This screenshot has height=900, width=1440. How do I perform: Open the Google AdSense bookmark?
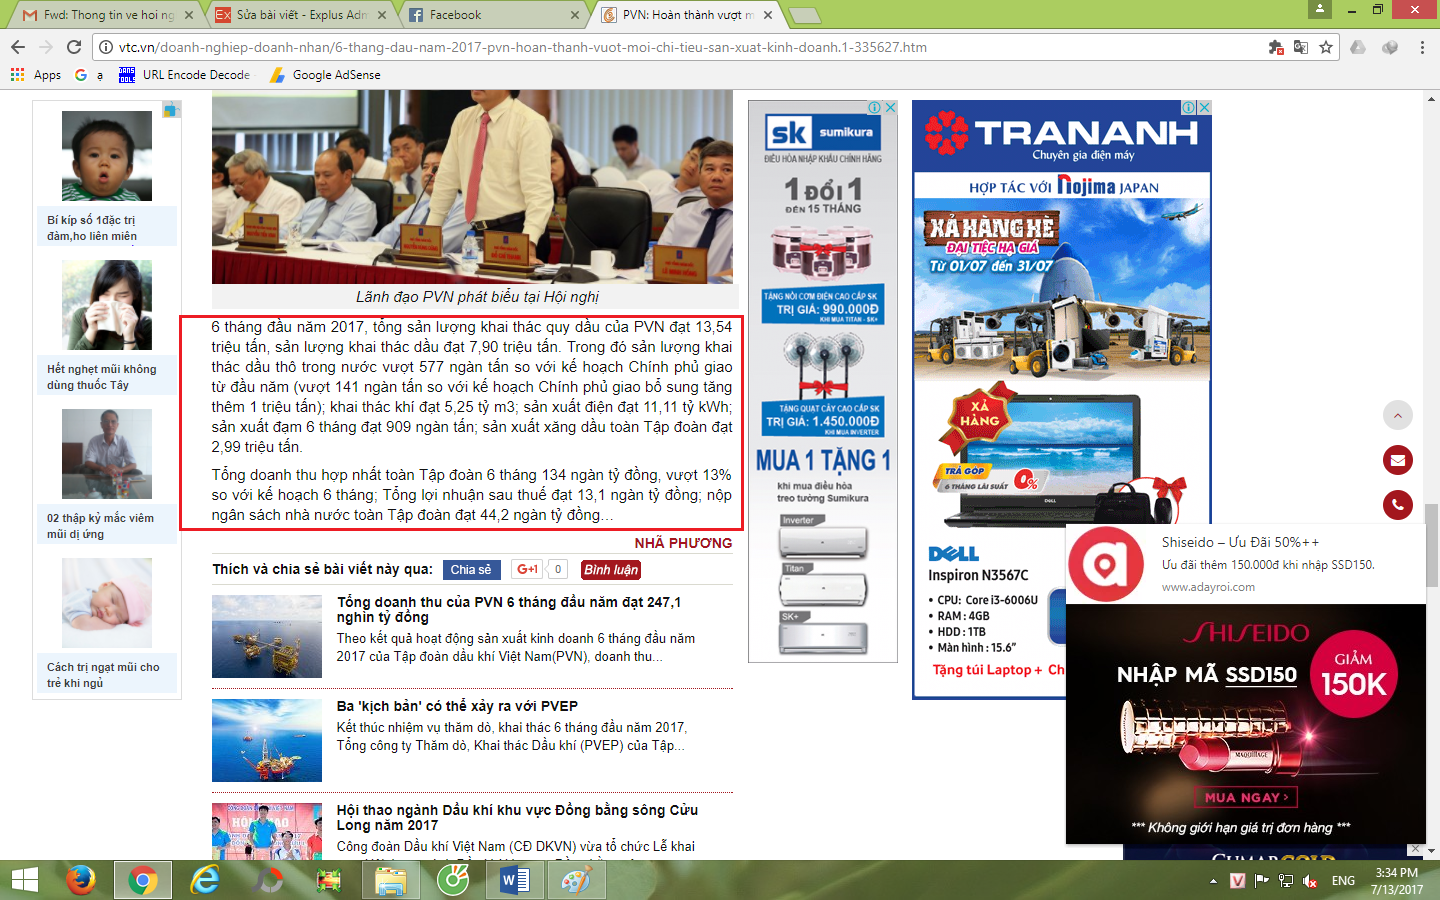335,75
